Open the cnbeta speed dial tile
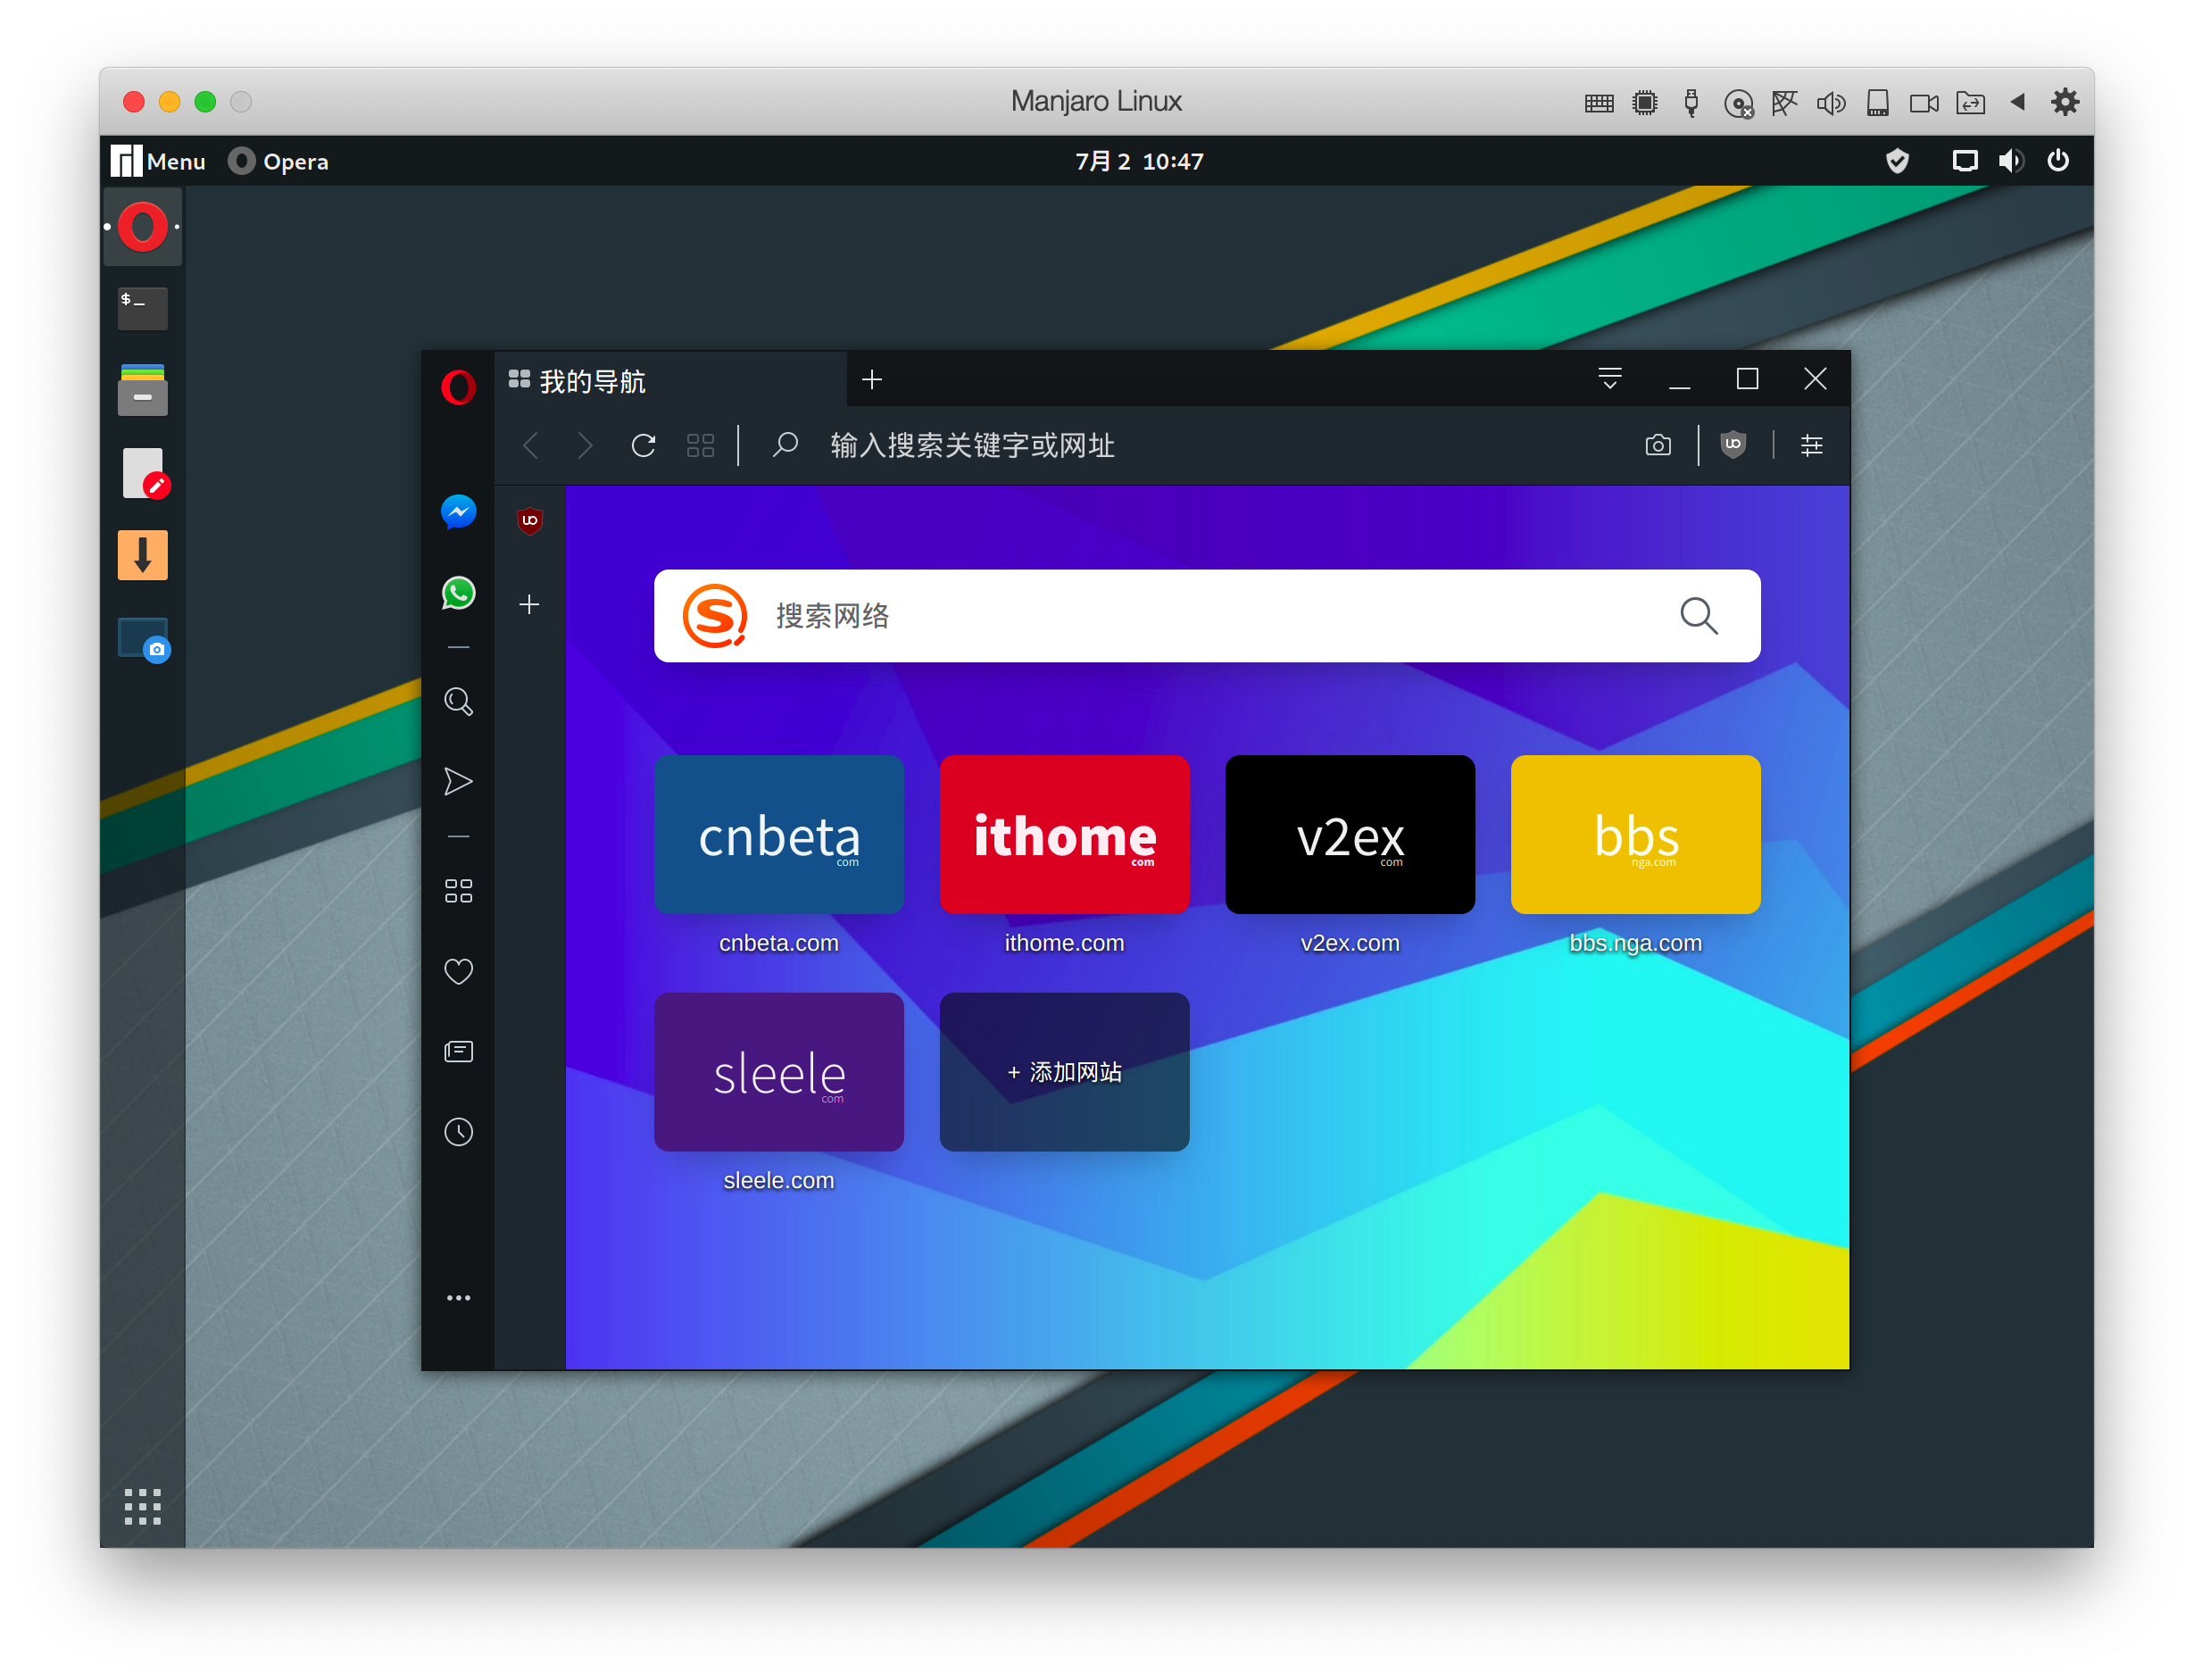This screenshot has height=1680, width=2194. pos(779,834)
